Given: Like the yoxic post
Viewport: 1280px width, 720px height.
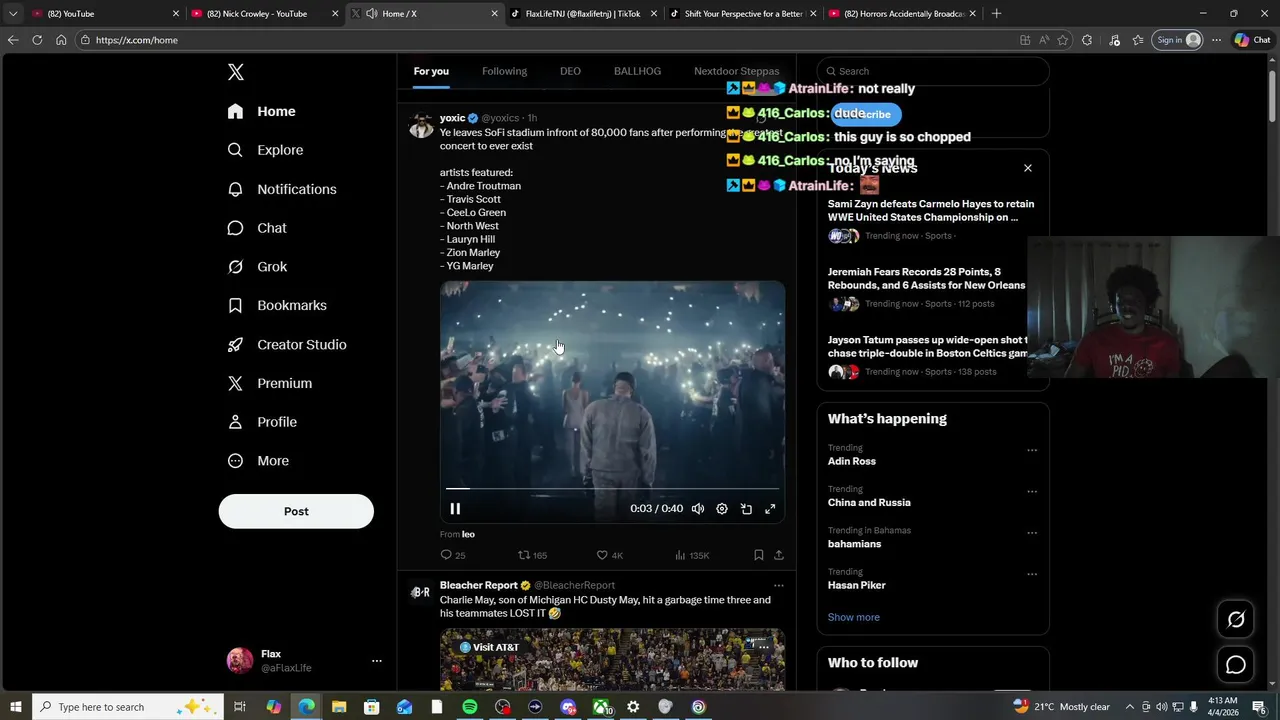Looking at the screenshot, I should click(609, 555).
